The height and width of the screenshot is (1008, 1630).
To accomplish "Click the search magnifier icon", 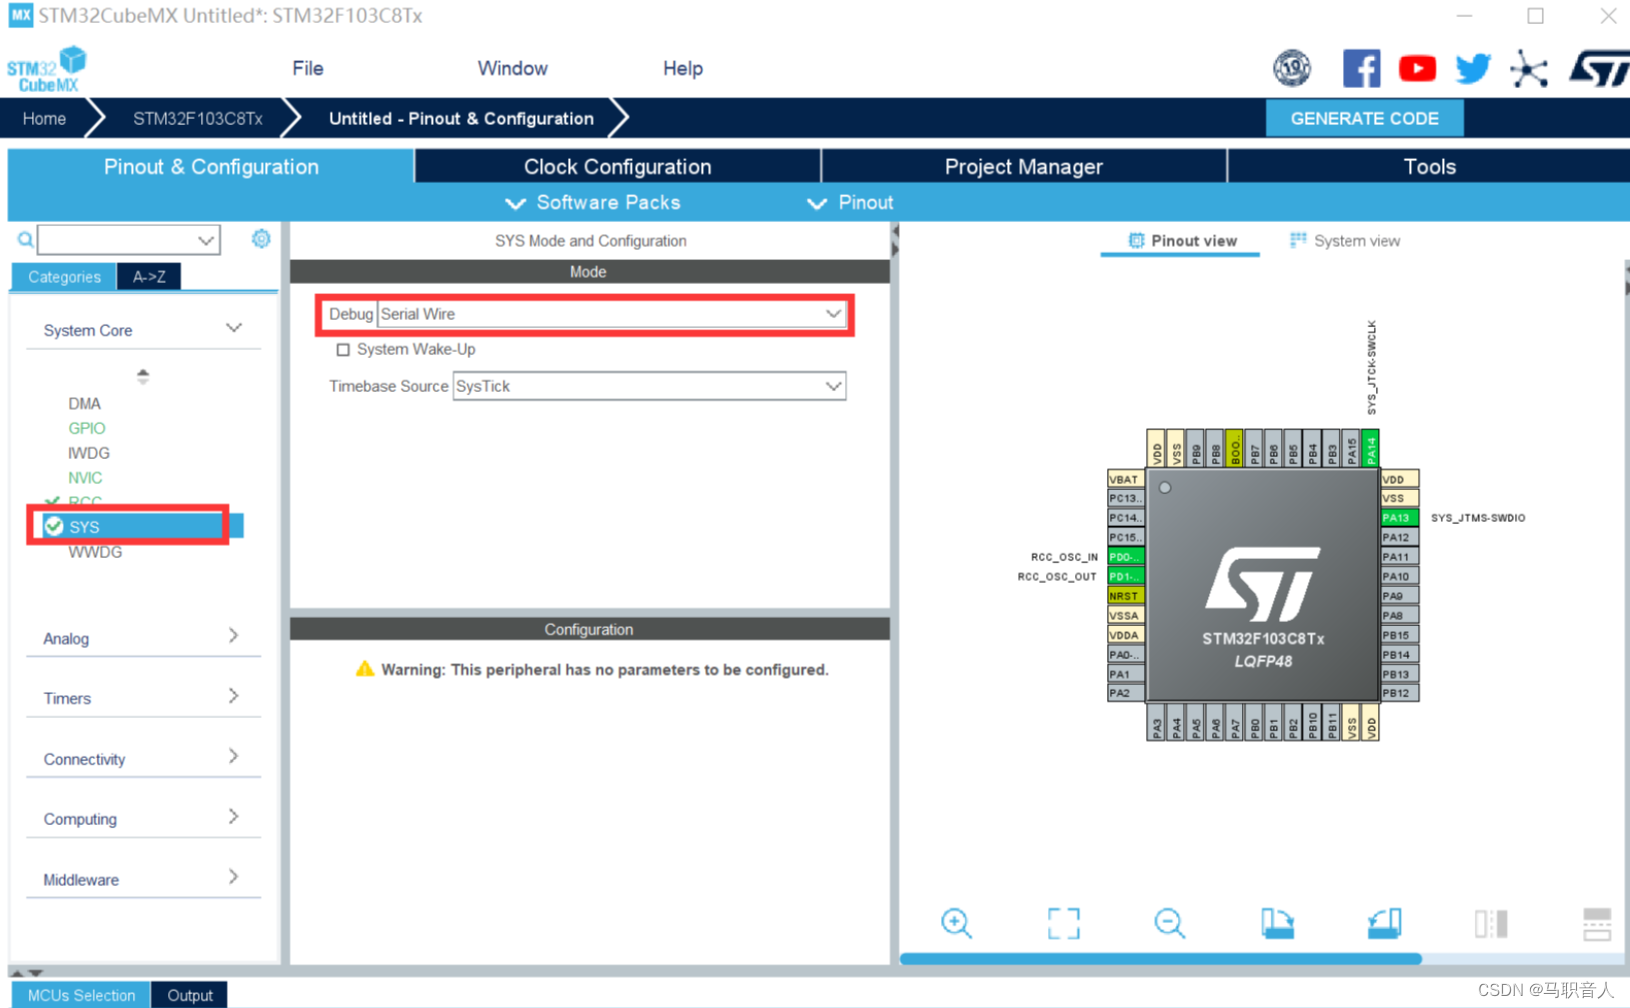I will 25,240.
